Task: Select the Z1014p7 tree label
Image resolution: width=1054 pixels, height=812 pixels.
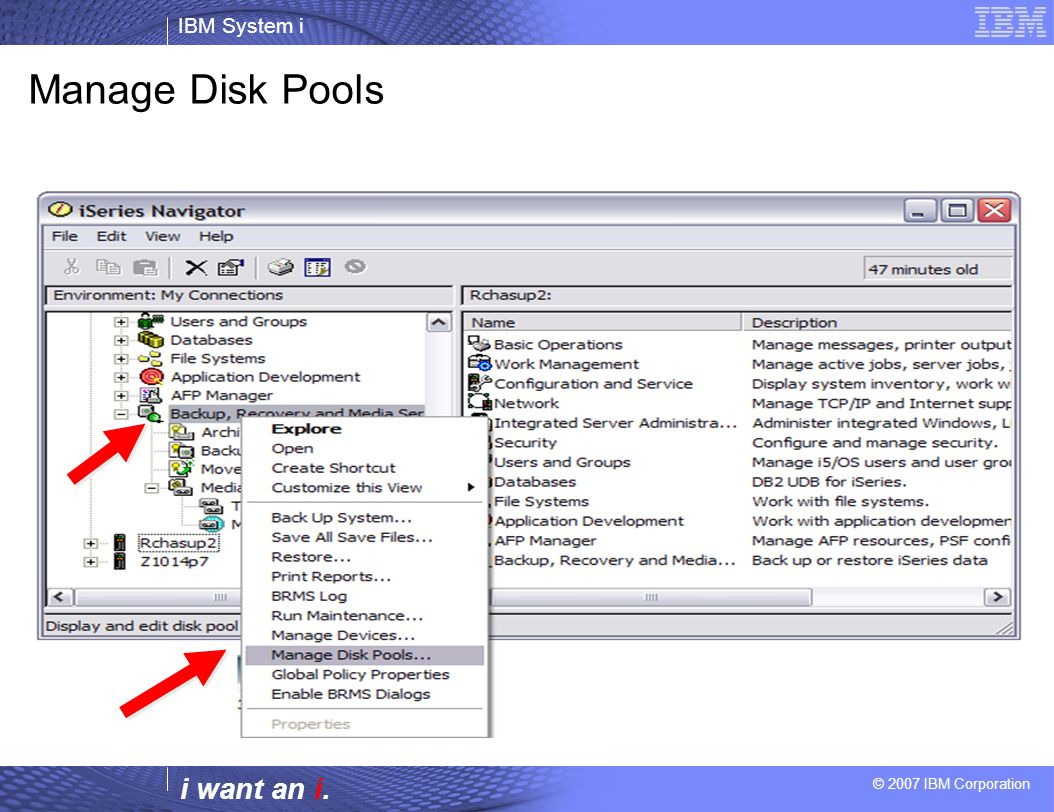Action: pyautogui.click(x=174, y=561)
